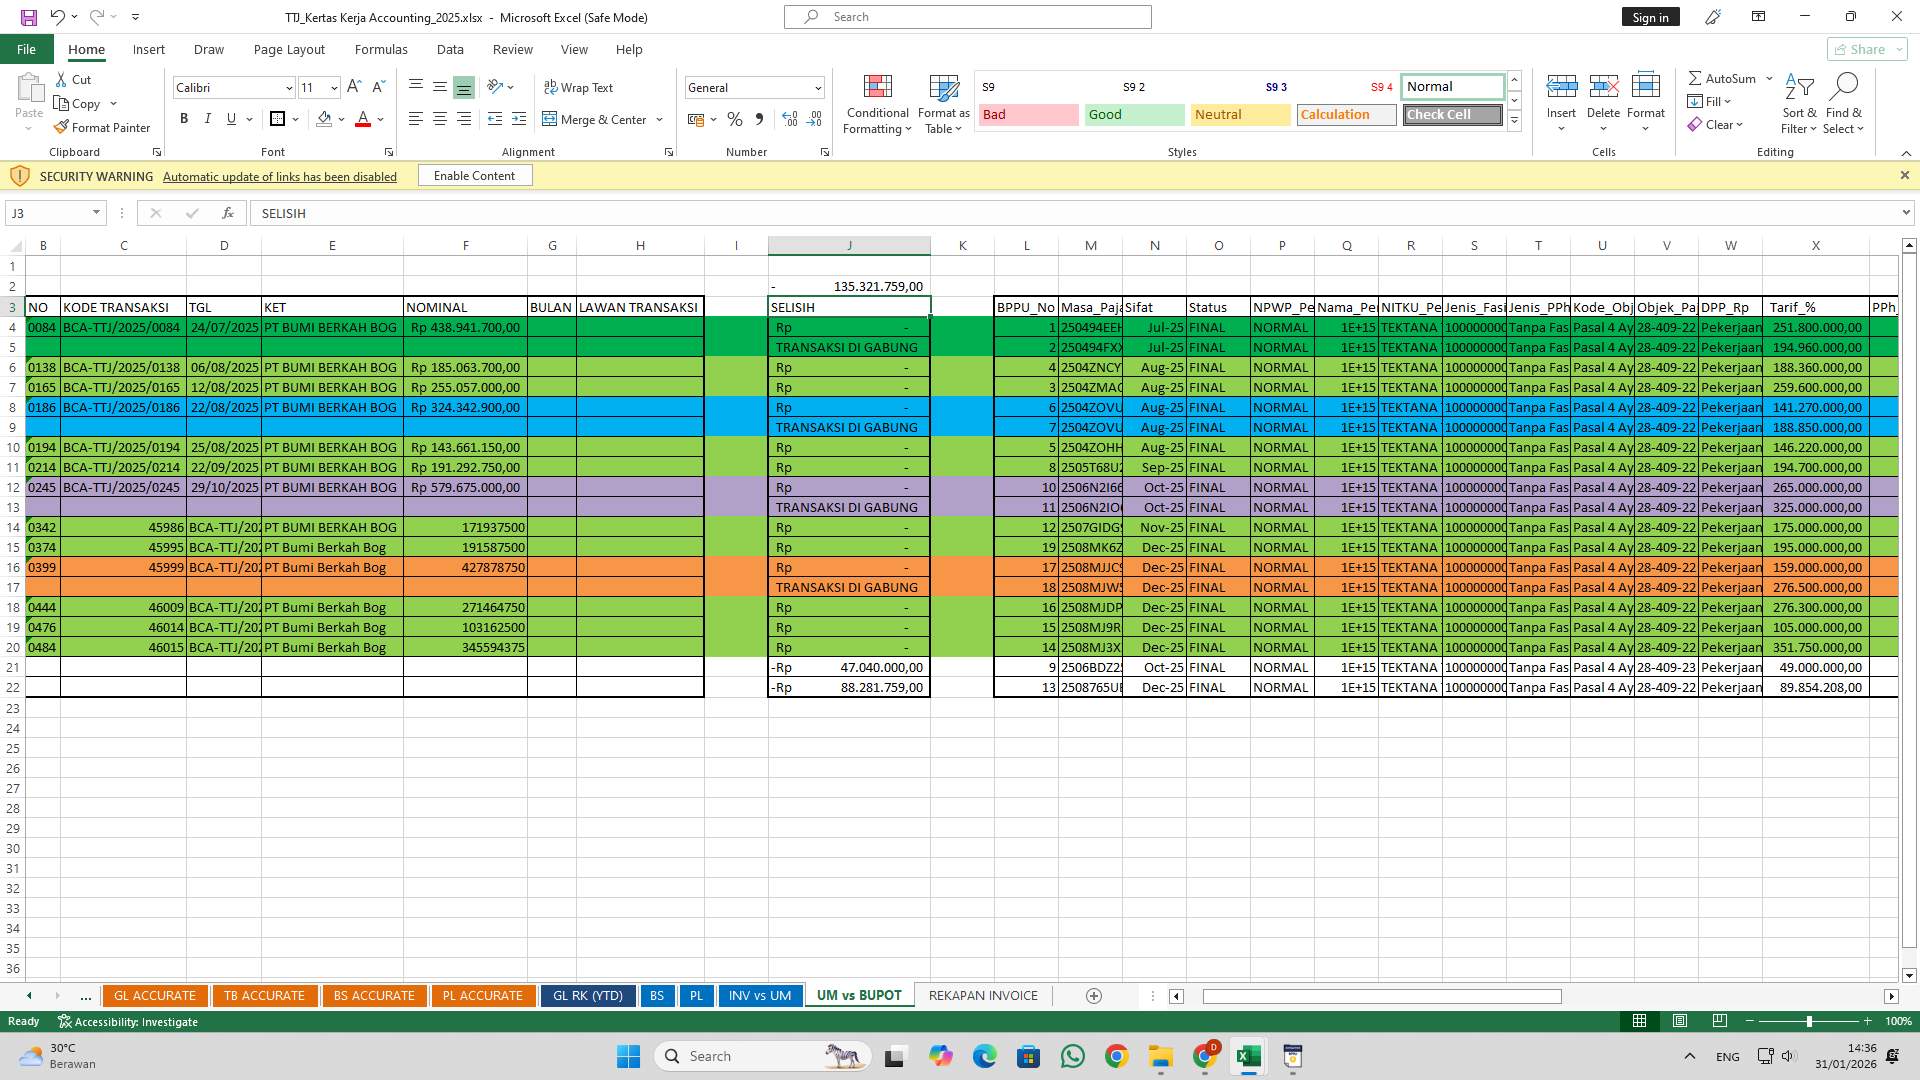Open the font name Calibri dropdown
The image size is (1920, 1080).
[x=289, y=88]
